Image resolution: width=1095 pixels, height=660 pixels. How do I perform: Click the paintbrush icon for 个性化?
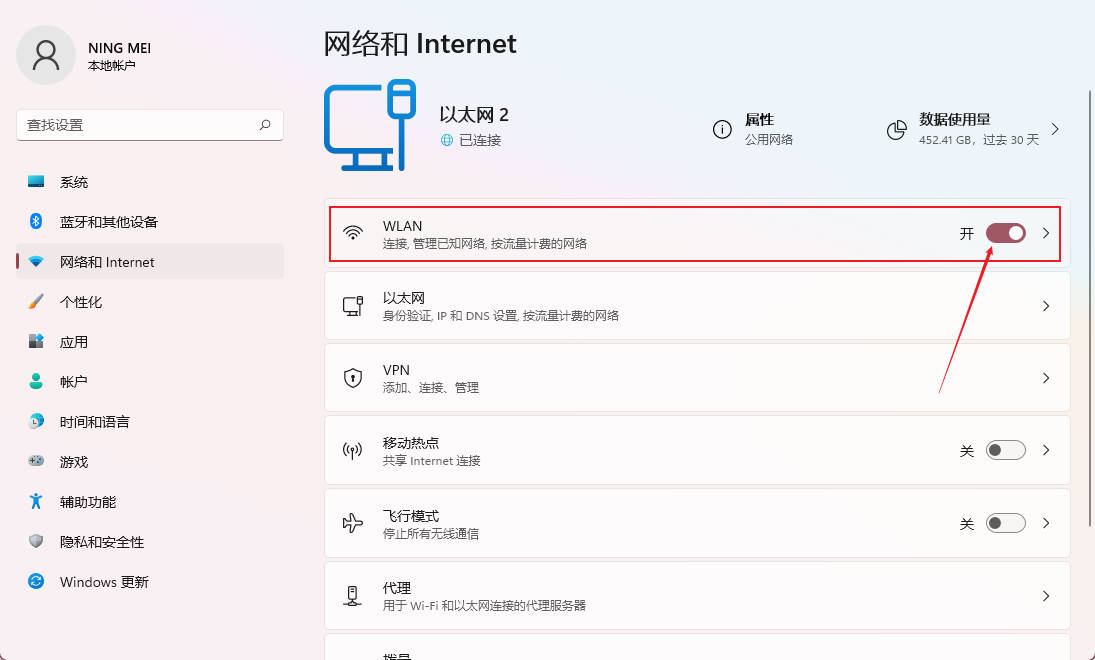(36, 302)
